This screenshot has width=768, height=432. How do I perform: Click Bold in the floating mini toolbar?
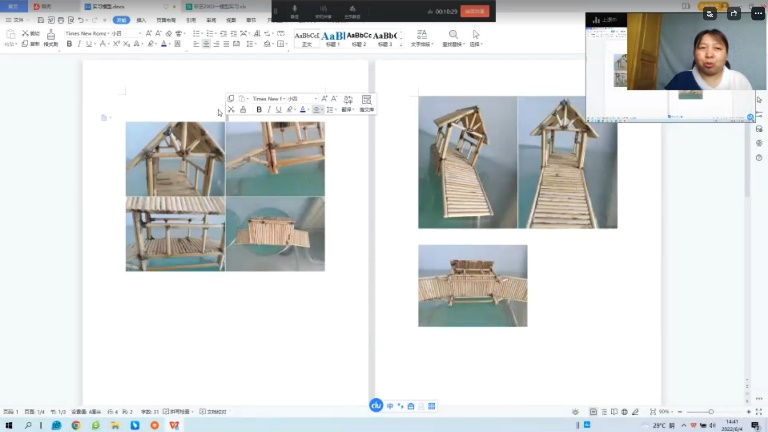pos(259,109)
